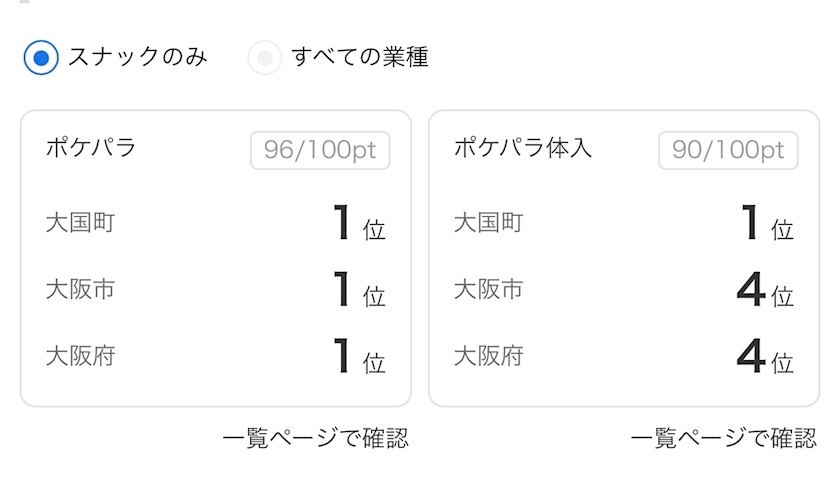Select the 大阪府 row in the ポケパラ体入 card
The image size is (840, 486).
[624, 356]
